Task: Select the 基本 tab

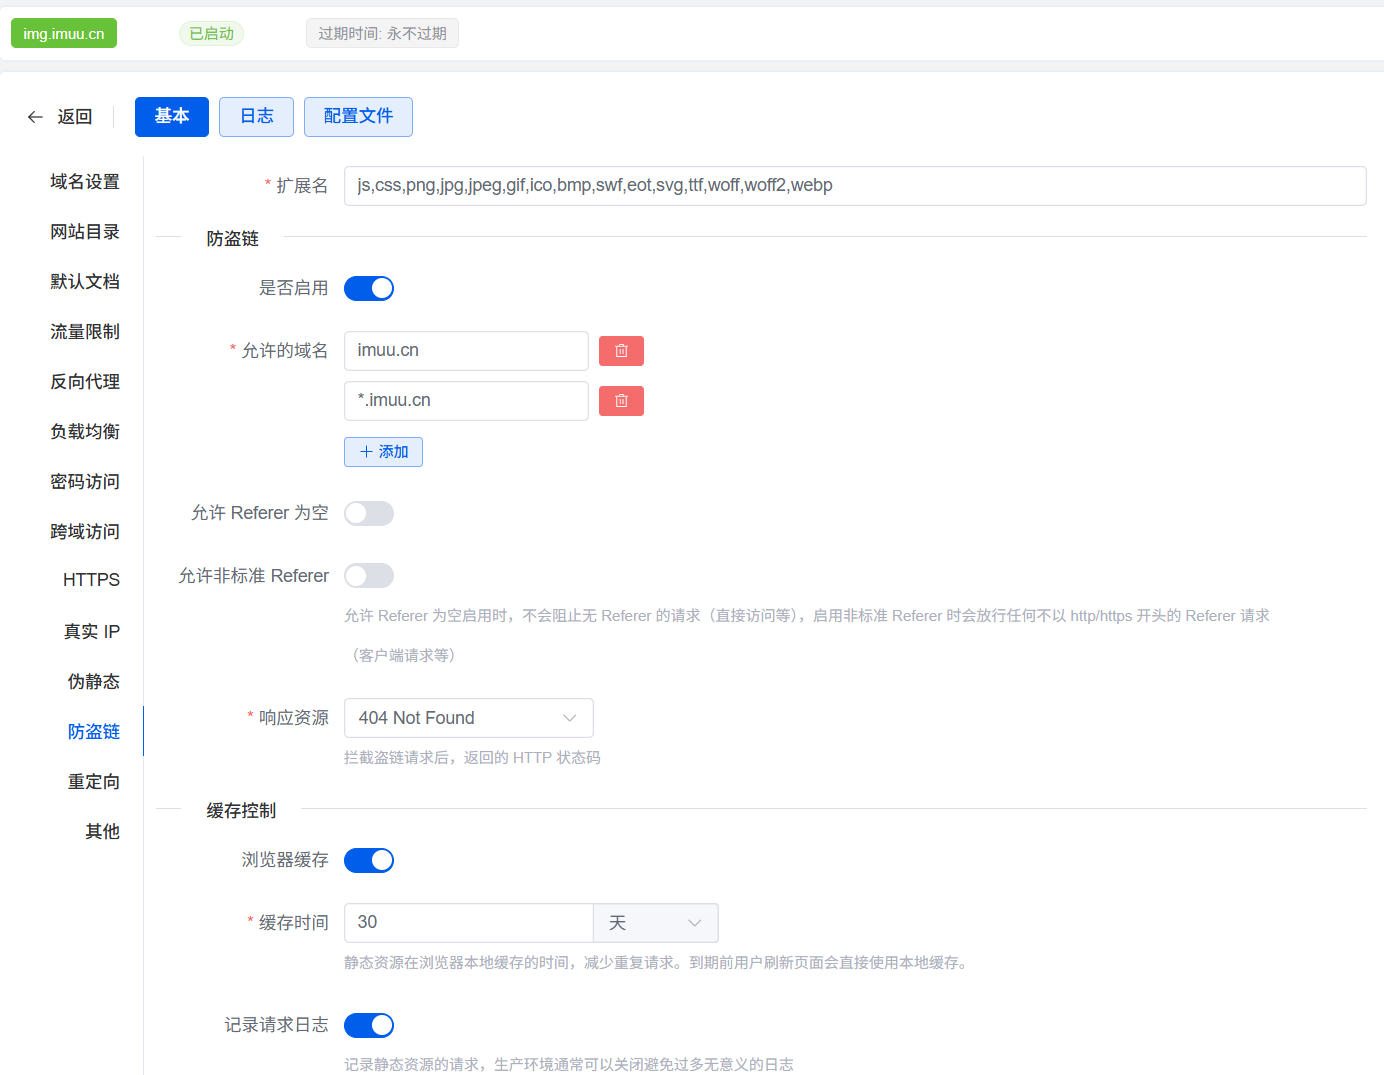Action: 172,117
